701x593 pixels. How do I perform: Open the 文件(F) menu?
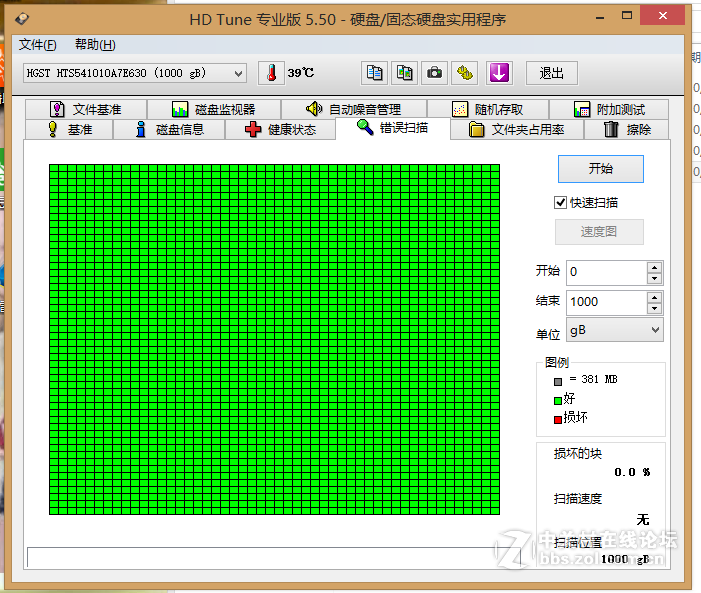click(38, 45)
